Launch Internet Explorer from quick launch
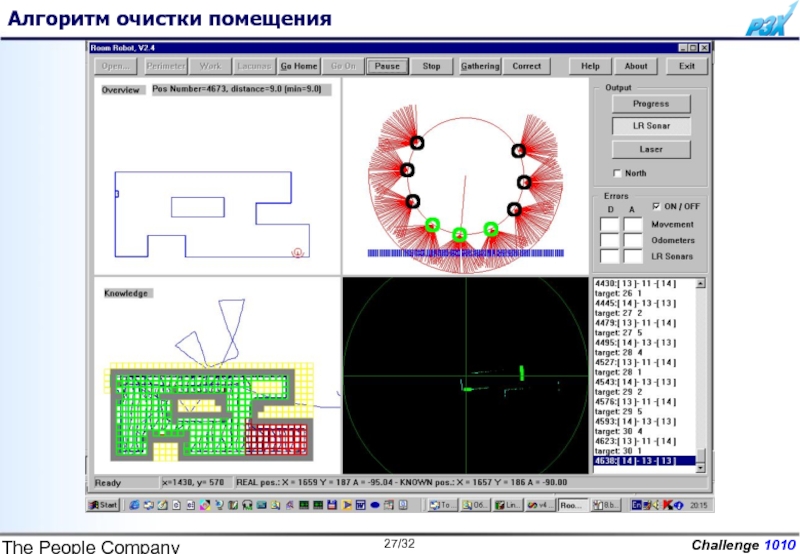The height and width of the screenshot is (554, 800). click(x=134, y=505)
